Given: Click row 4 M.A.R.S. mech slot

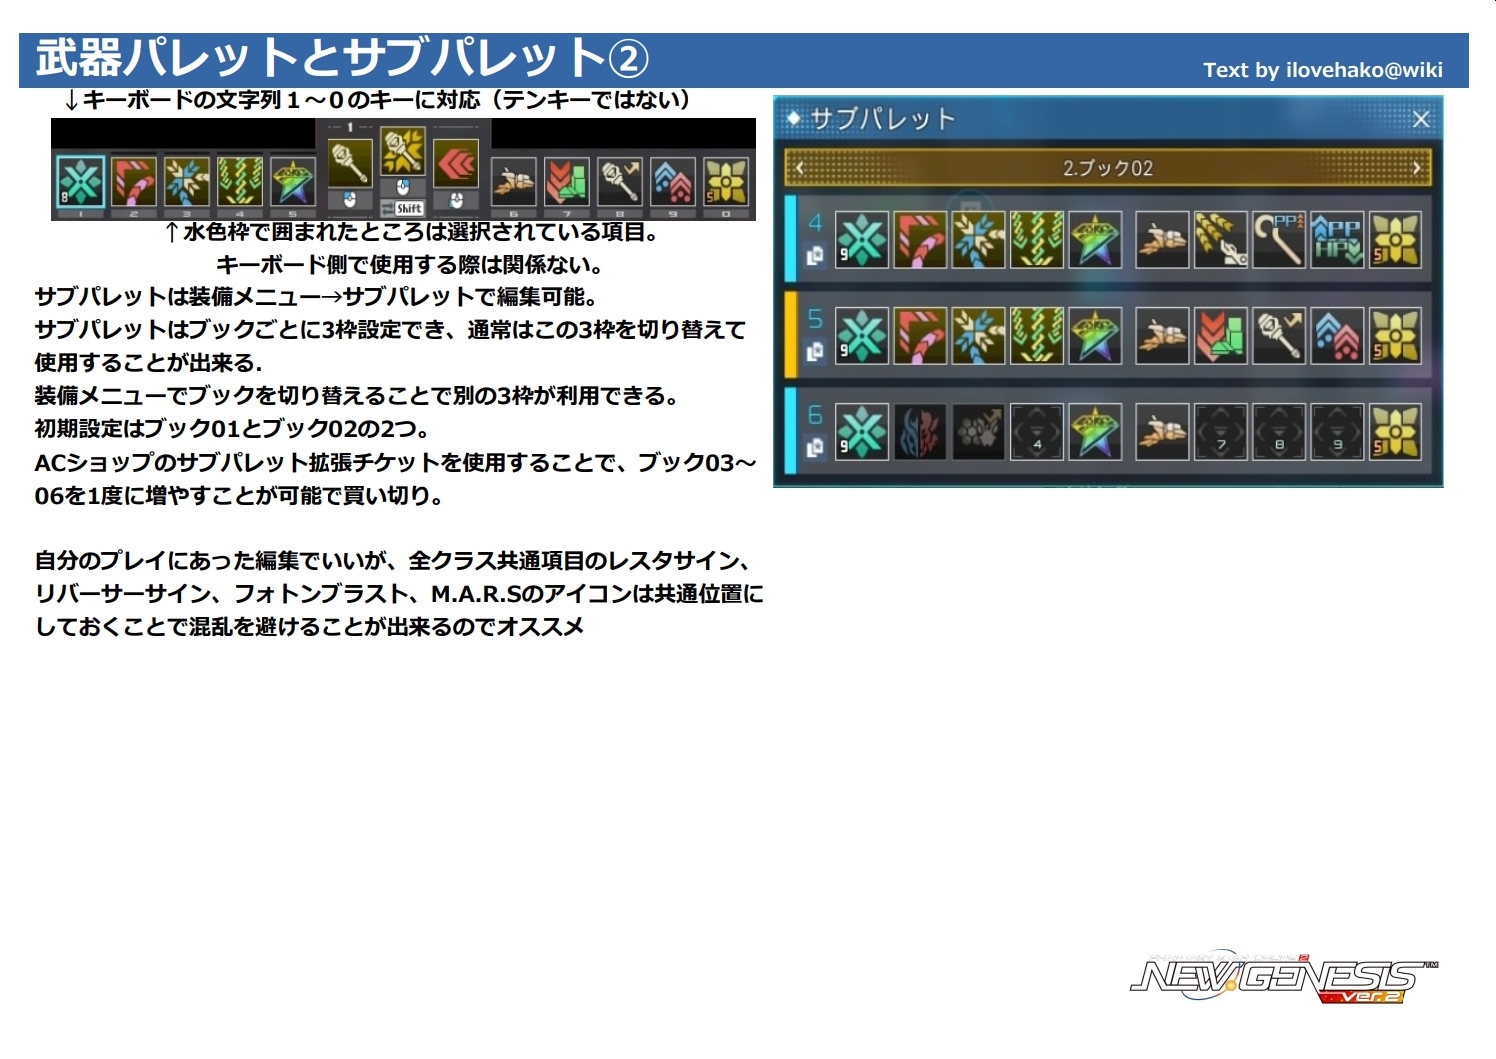Looking at the screenshot, I should [1162, 240].
